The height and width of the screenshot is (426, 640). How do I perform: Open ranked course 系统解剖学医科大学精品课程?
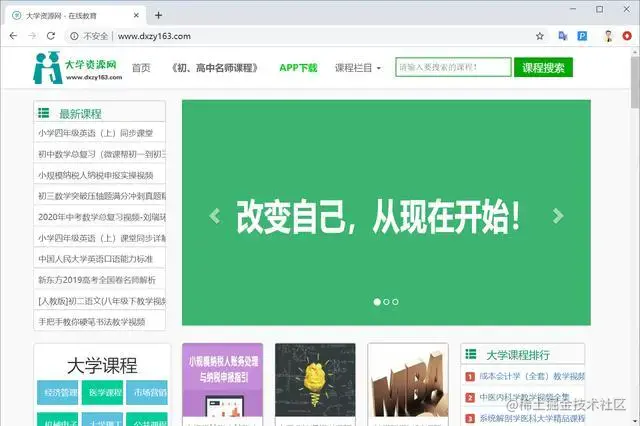(532, 418)
